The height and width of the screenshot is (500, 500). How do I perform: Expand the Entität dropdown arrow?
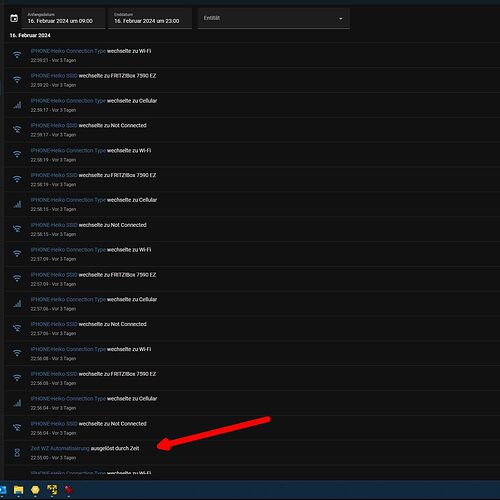340,19
